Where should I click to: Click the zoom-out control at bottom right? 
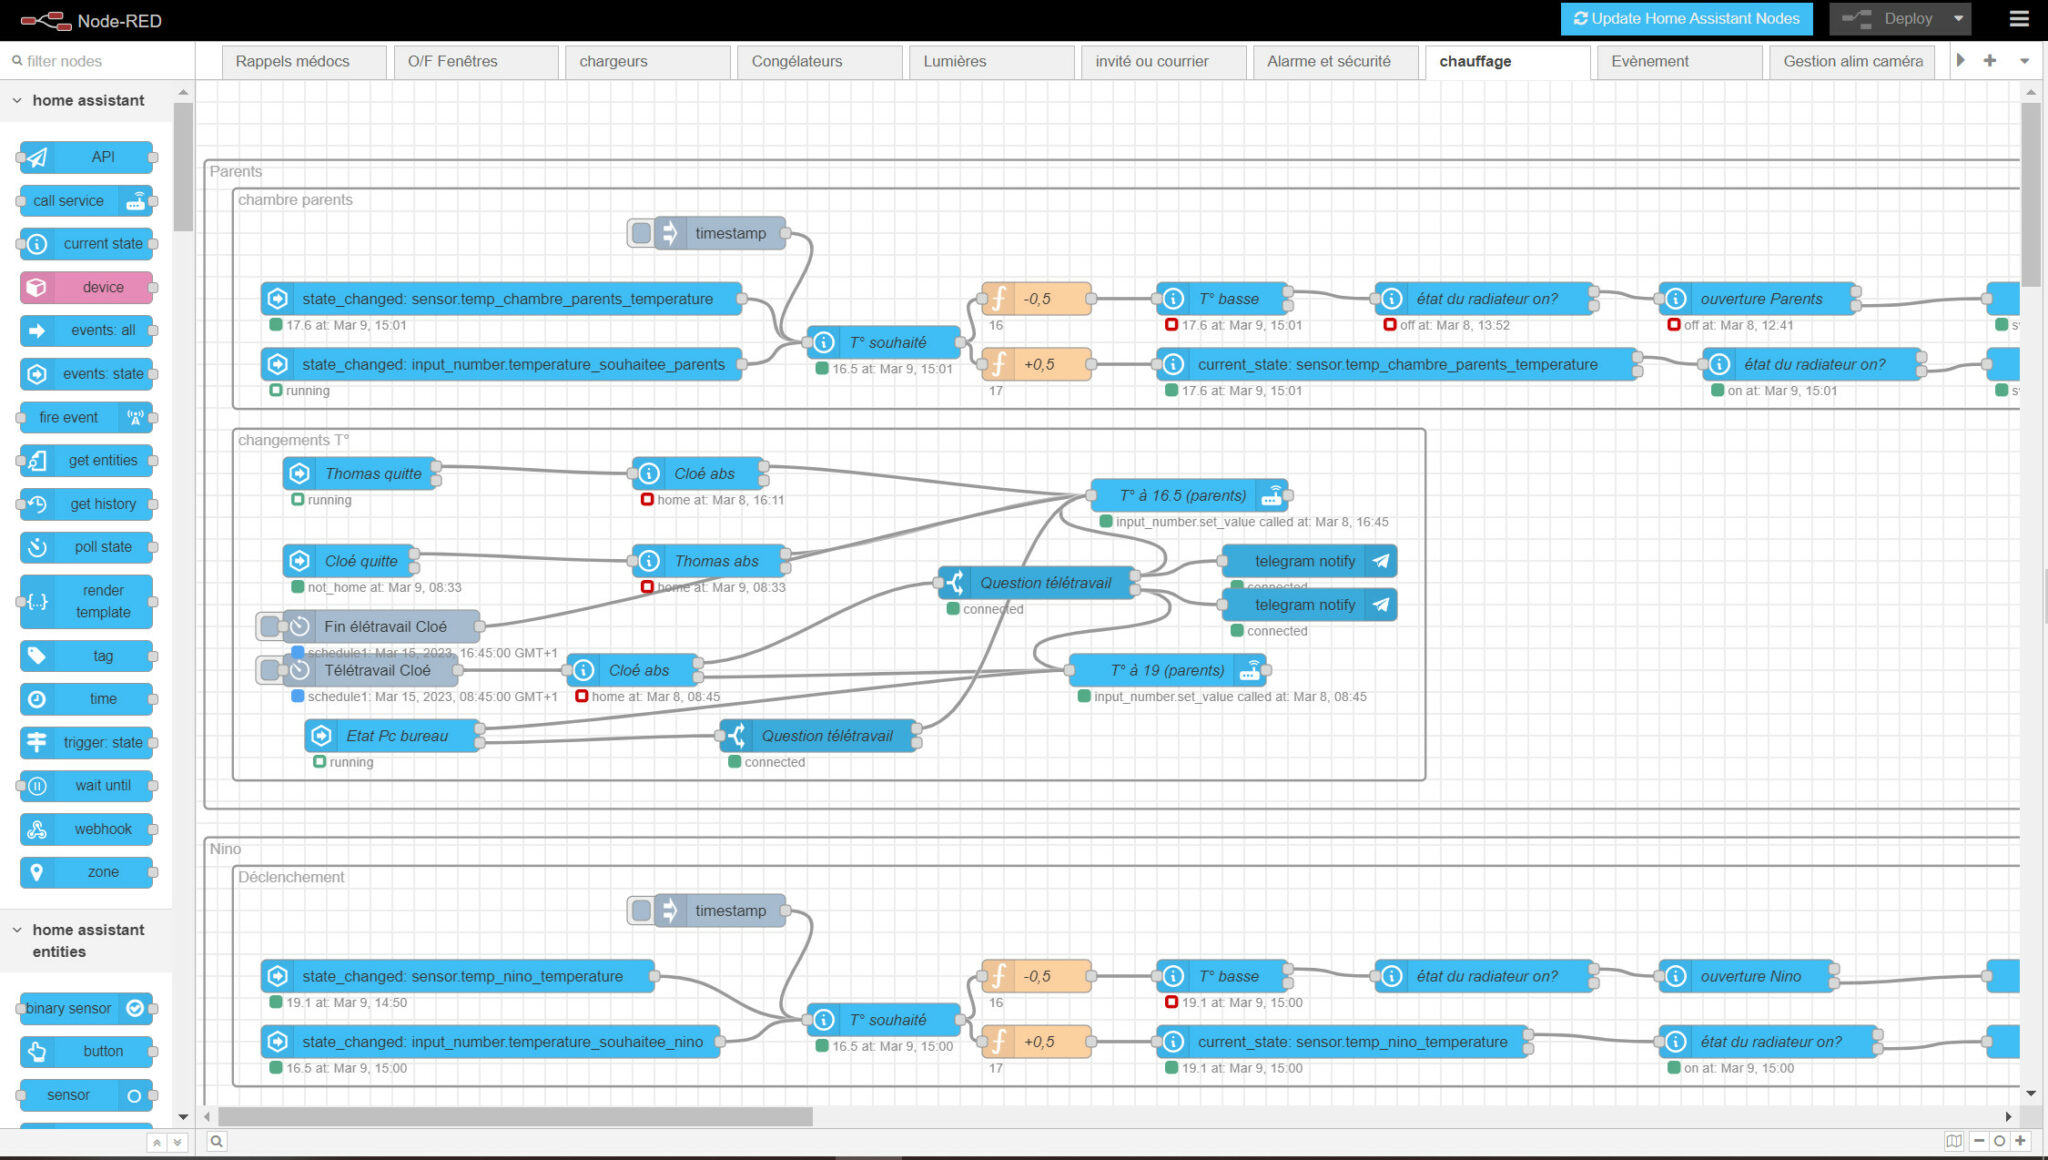pos(1978,1141)
